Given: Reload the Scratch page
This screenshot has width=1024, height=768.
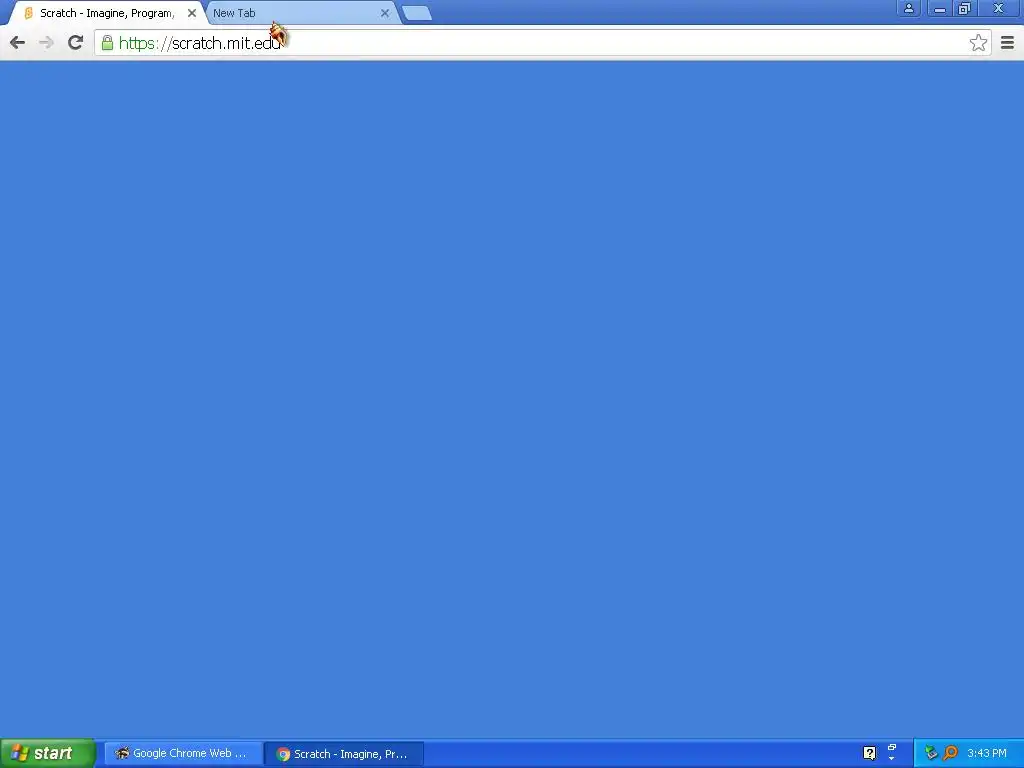Looking at the screenshot, I should 76,43.
